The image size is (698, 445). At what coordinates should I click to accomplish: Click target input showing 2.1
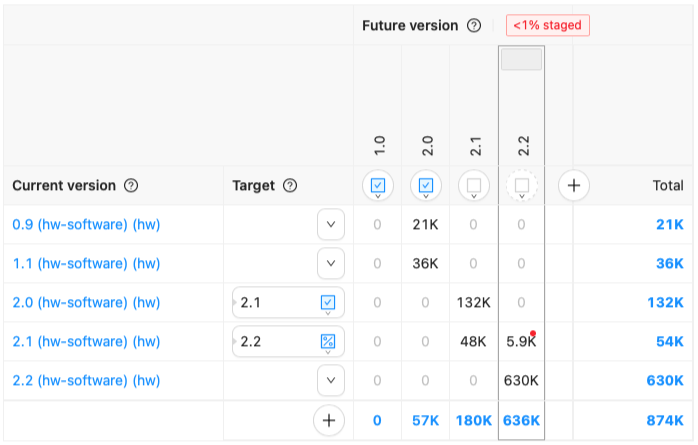(x=275, y=302)
